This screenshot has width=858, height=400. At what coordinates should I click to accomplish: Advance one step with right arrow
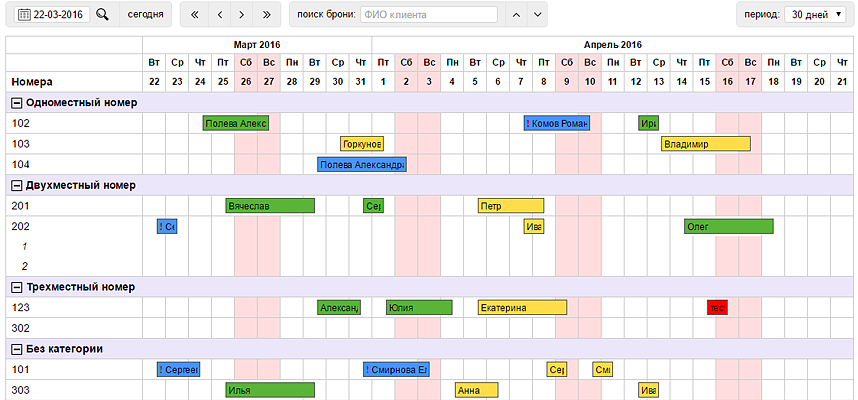tap(242, 15)
